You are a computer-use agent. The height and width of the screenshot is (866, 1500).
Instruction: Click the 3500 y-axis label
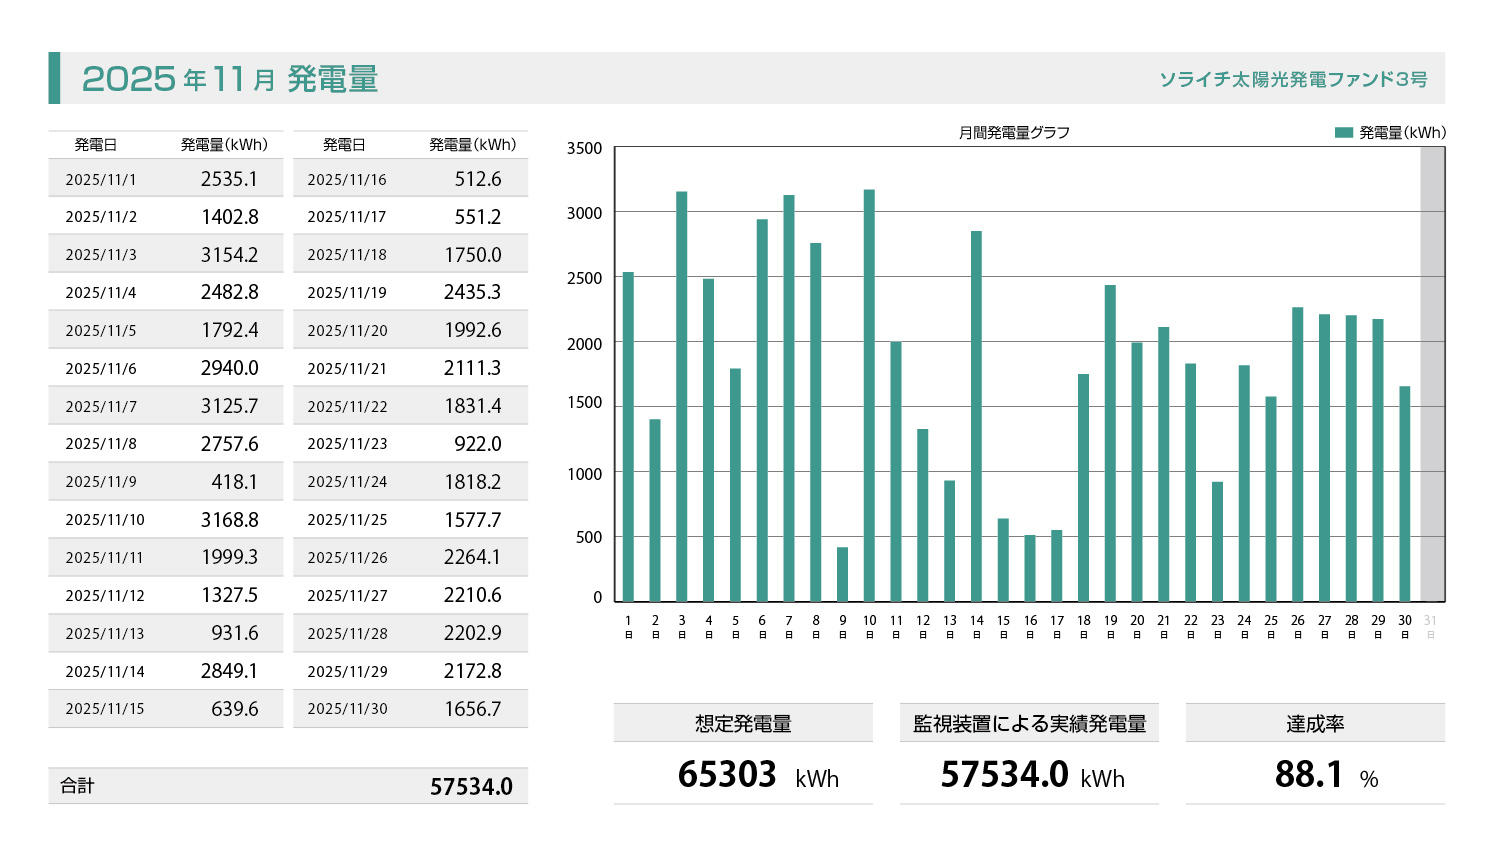pyautogui.click(x=584, y=149)
